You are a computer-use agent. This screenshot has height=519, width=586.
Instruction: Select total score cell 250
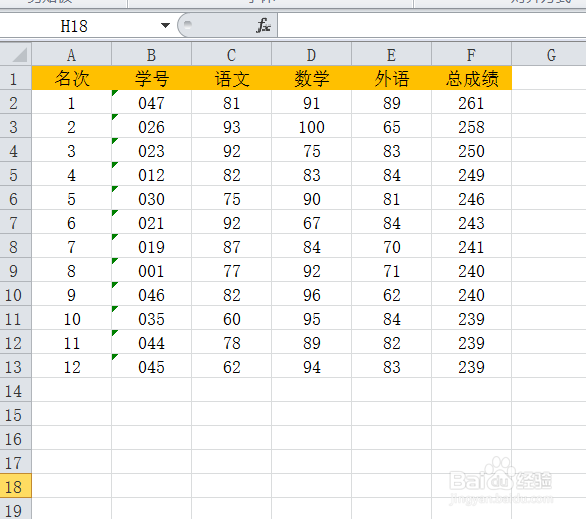[x=471, y=150]
